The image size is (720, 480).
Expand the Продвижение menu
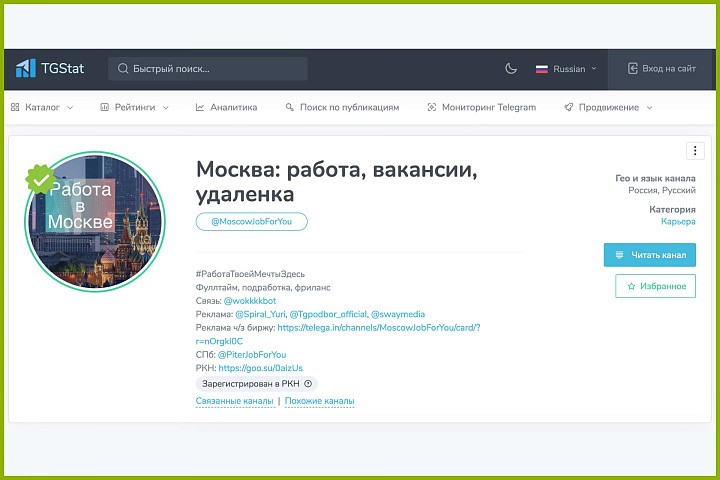click(x=607, y=107)
